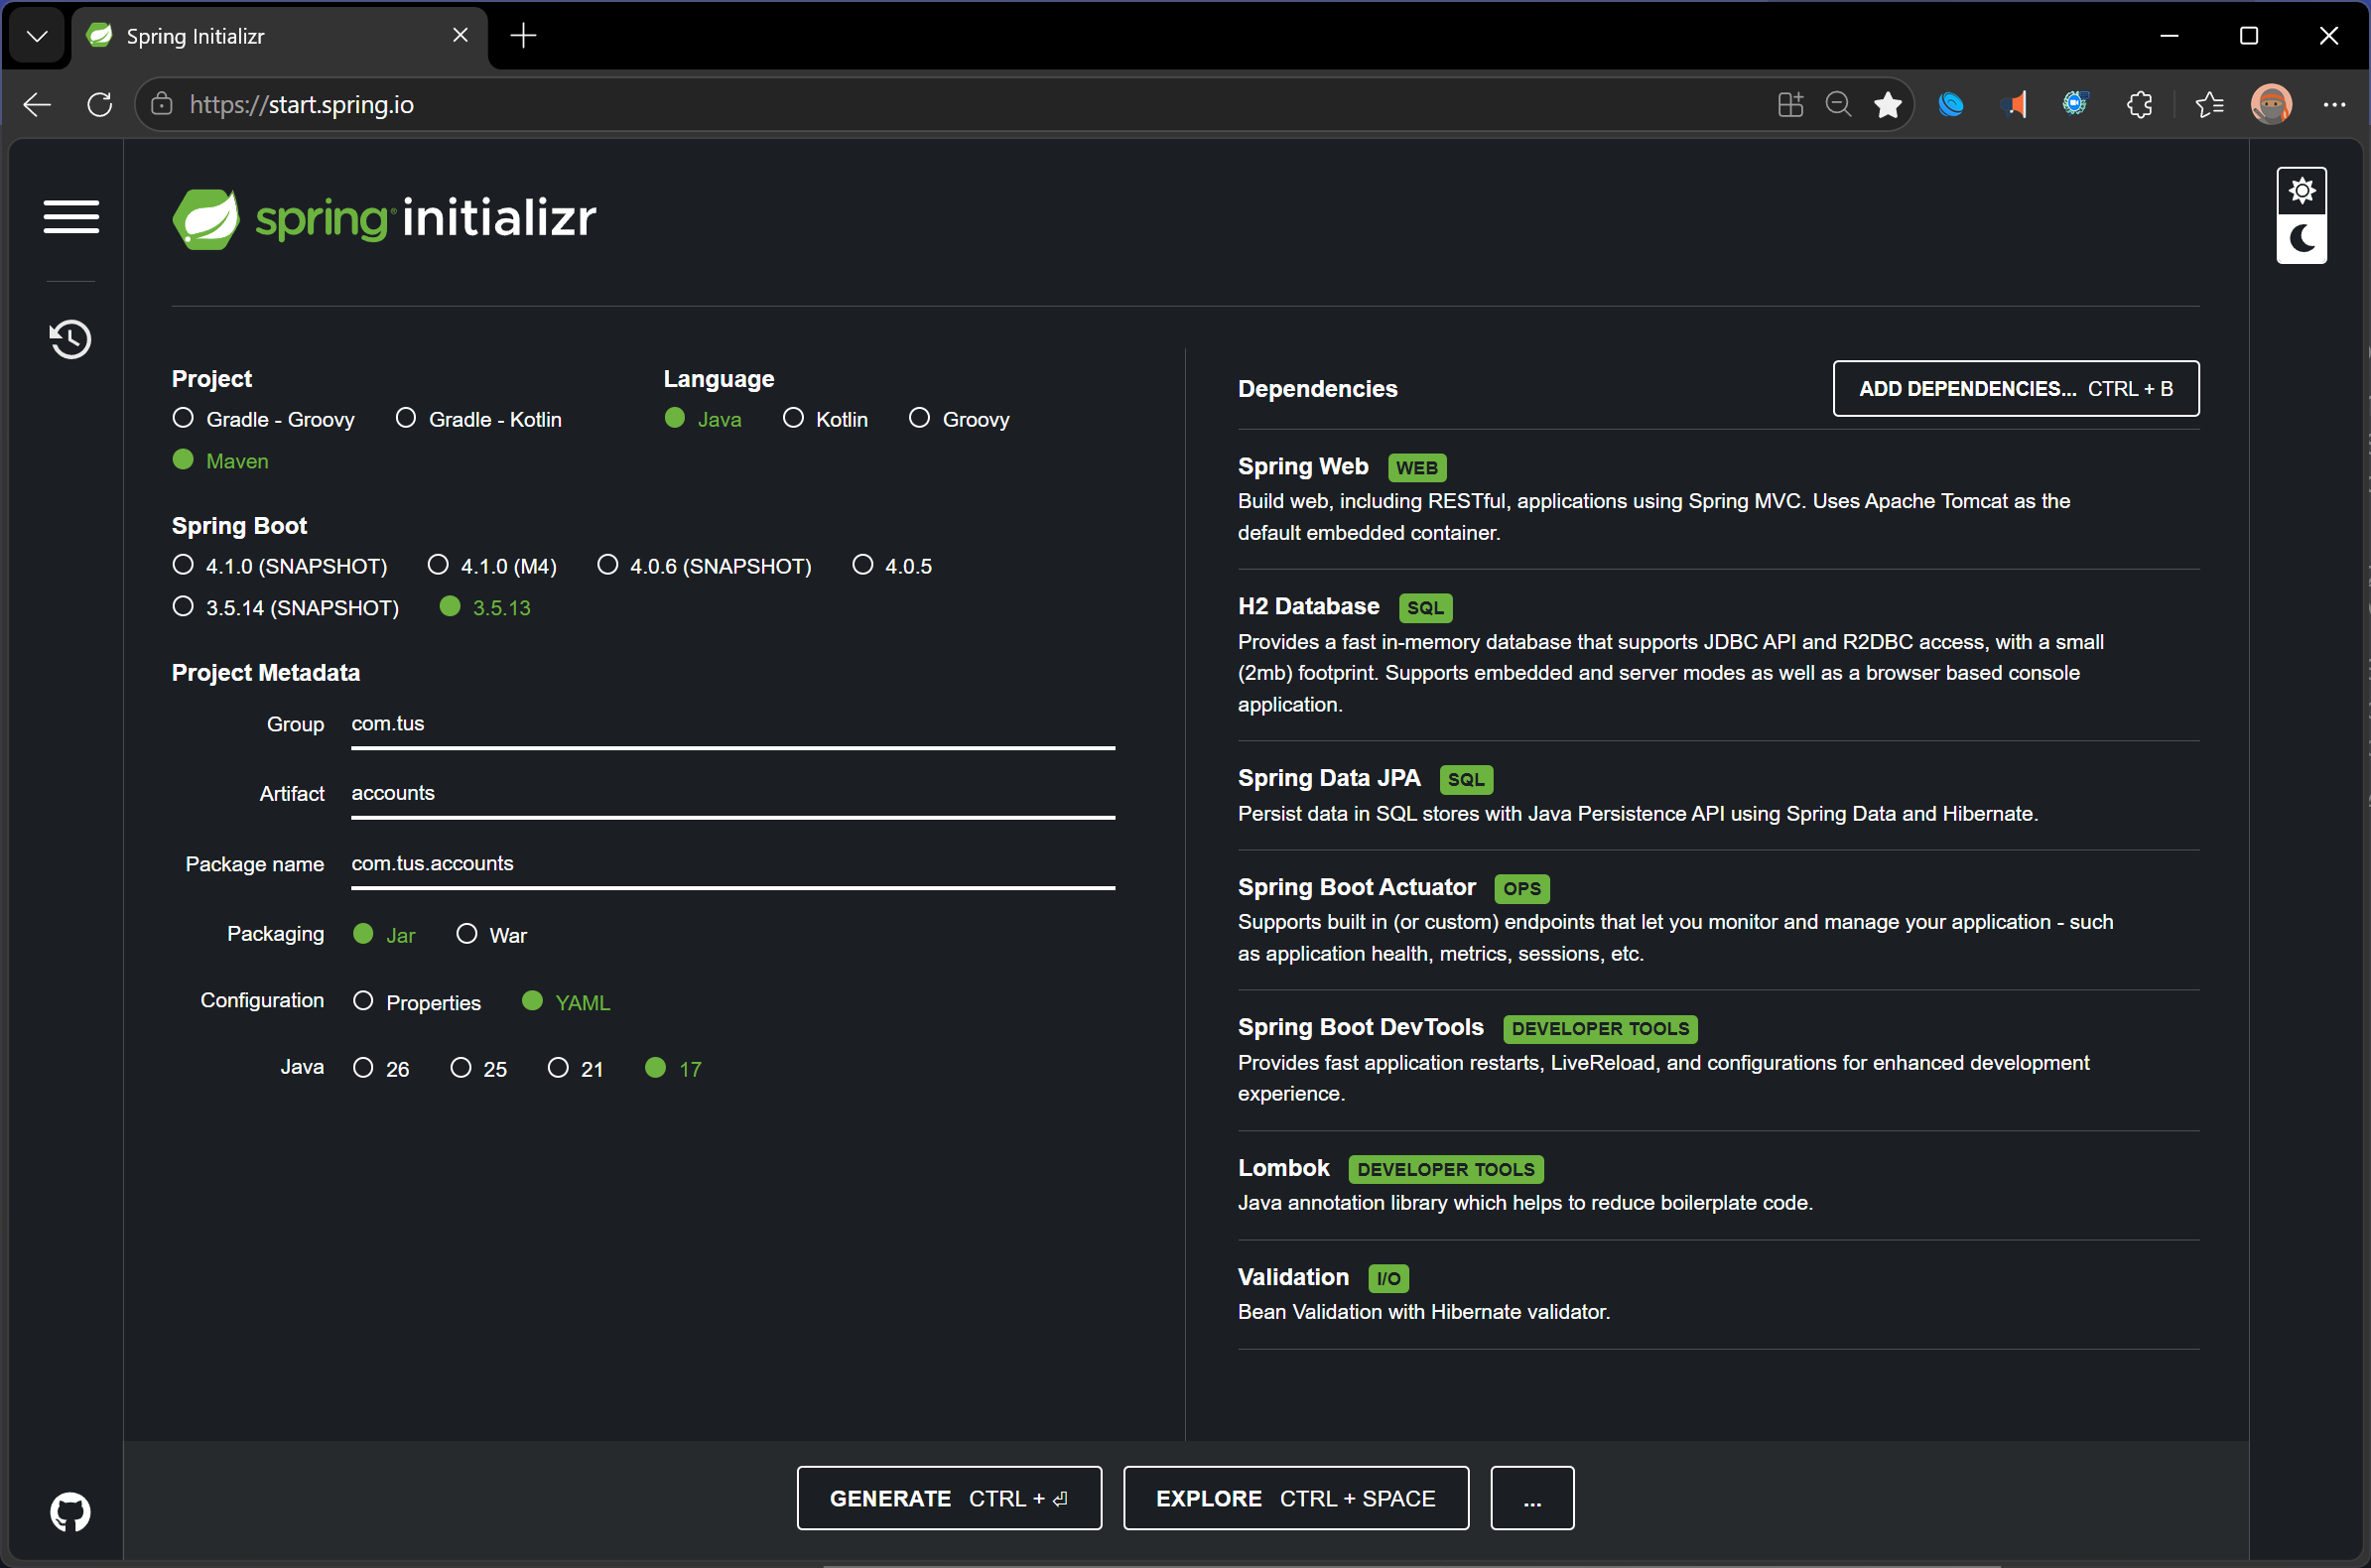Open the share ellipsis button
The width and height of the screenshot is (2371, 1568).
tap(1532, 1497)
